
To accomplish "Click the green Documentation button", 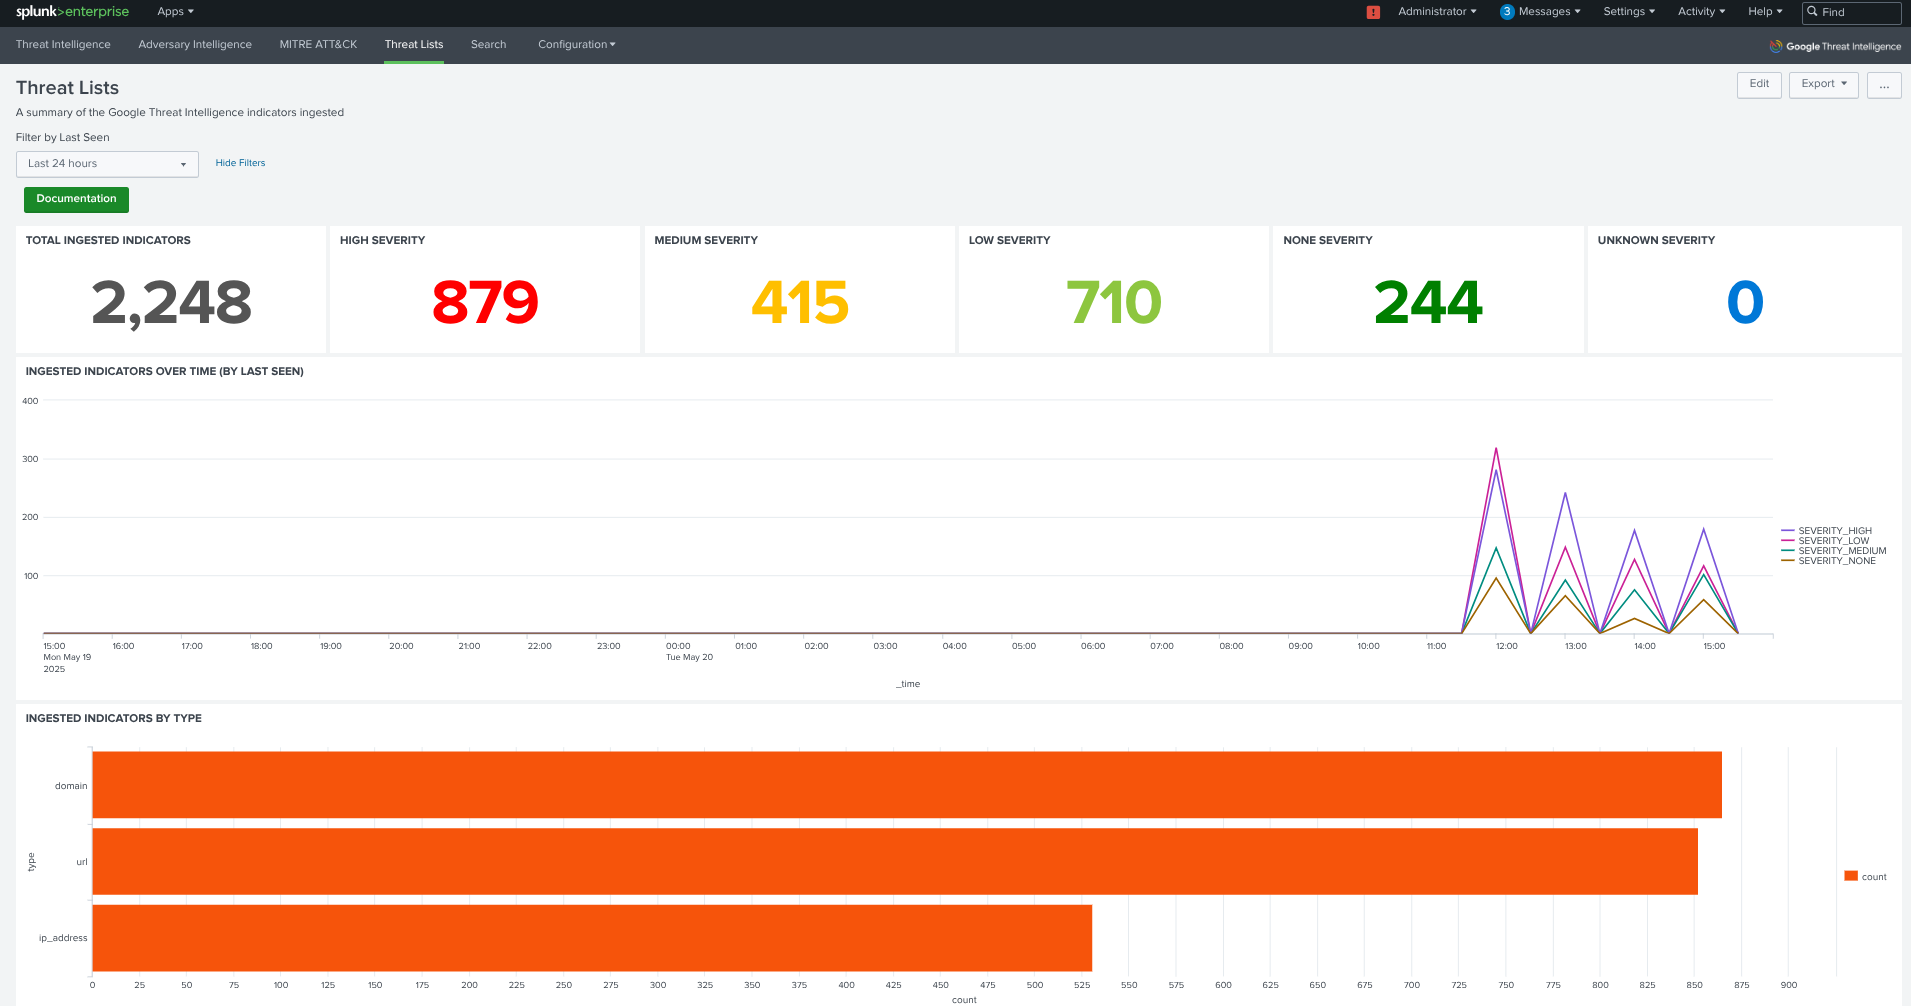I will [x=76, y=199].
